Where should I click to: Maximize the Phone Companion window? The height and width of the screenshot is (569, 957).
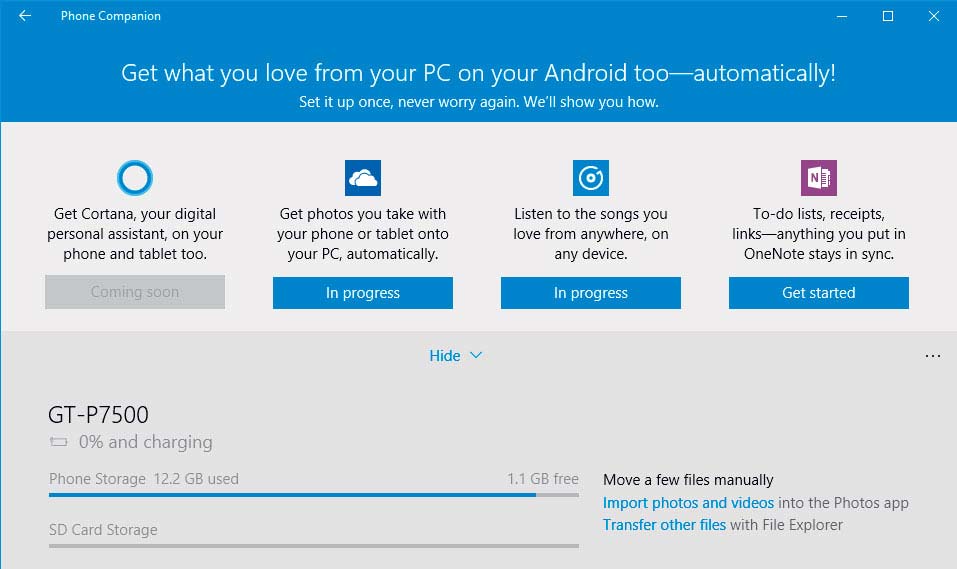pos(888,16)
